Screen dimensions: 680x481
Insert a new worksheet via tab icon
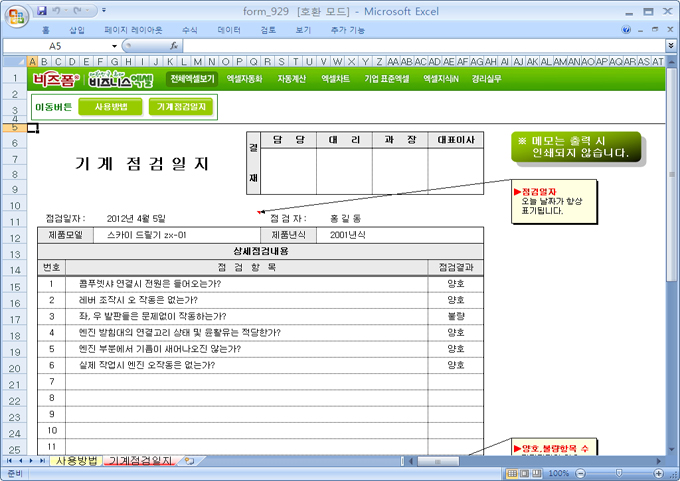(189, 461)
